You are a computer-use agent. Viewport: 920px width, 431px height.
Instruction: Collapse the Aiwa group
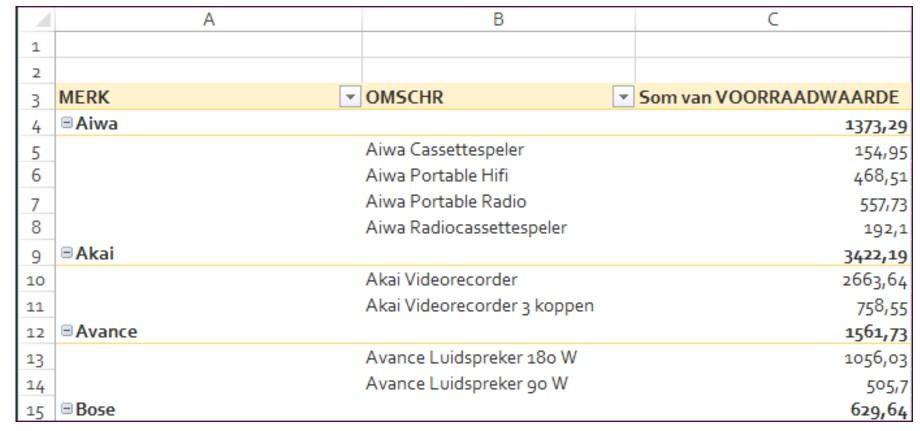pos(66,125)
